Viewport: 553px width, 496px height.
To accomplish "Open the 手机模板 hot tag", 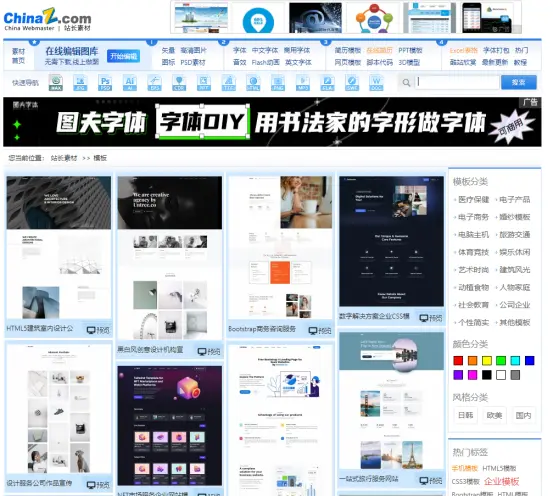I will (x=465, y=468).
